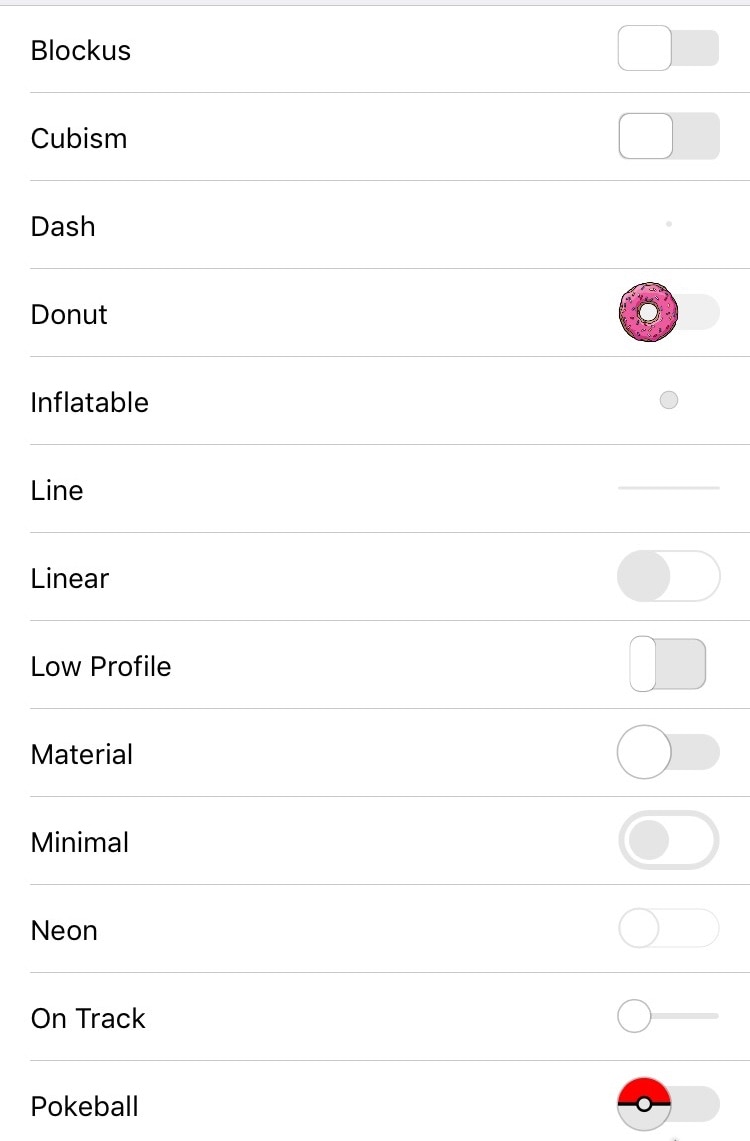Select the Inflatable list row label

pos(89,402)
